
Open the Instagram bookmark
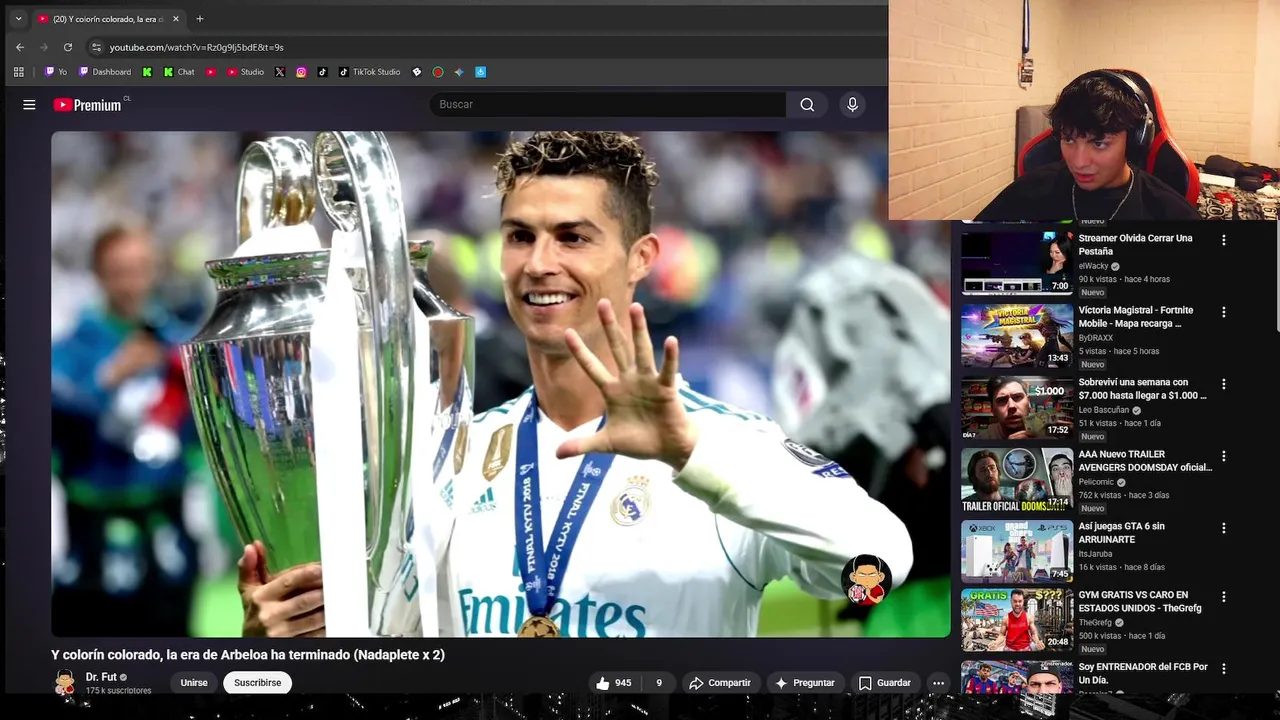pos(301,72)
